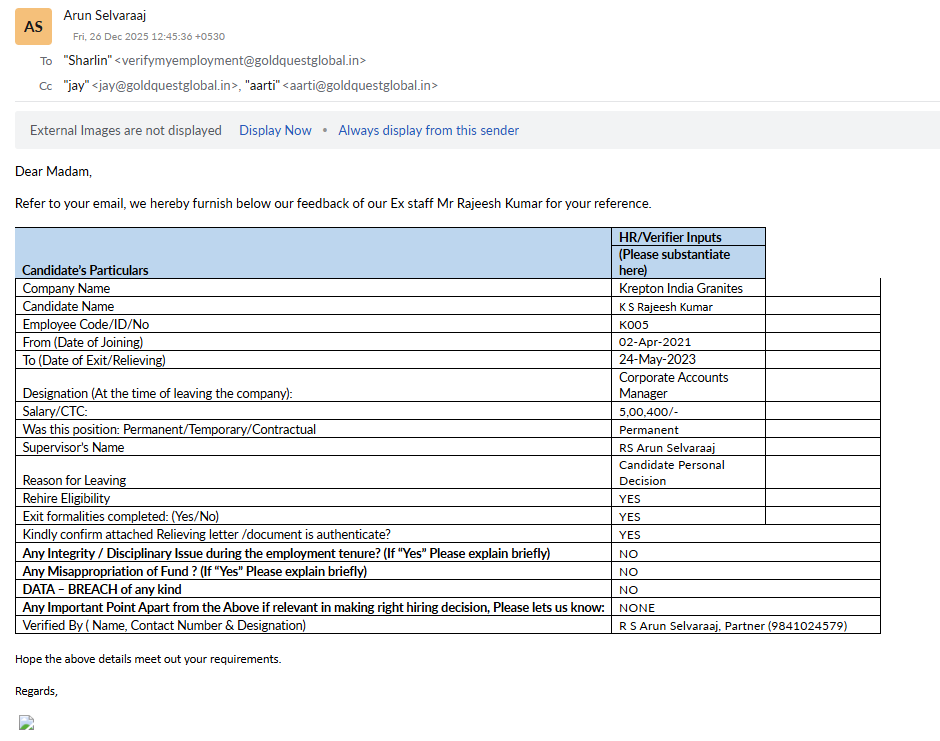Click the relieving date 24-May-2023
The width and height of the screenshot is (940, 741).
(x=657, y=360)
